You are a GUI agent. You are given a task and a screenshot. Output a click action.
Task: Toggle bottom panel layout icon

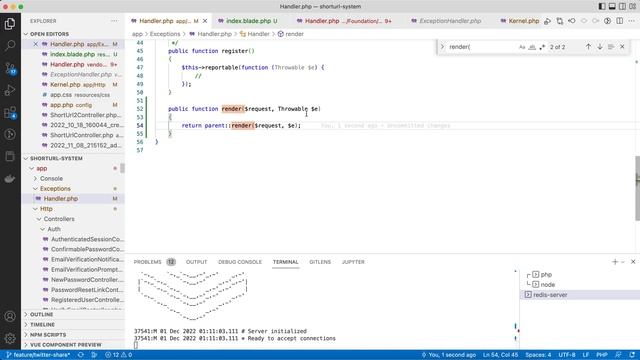pyautogui.click(x=612, y=7)
